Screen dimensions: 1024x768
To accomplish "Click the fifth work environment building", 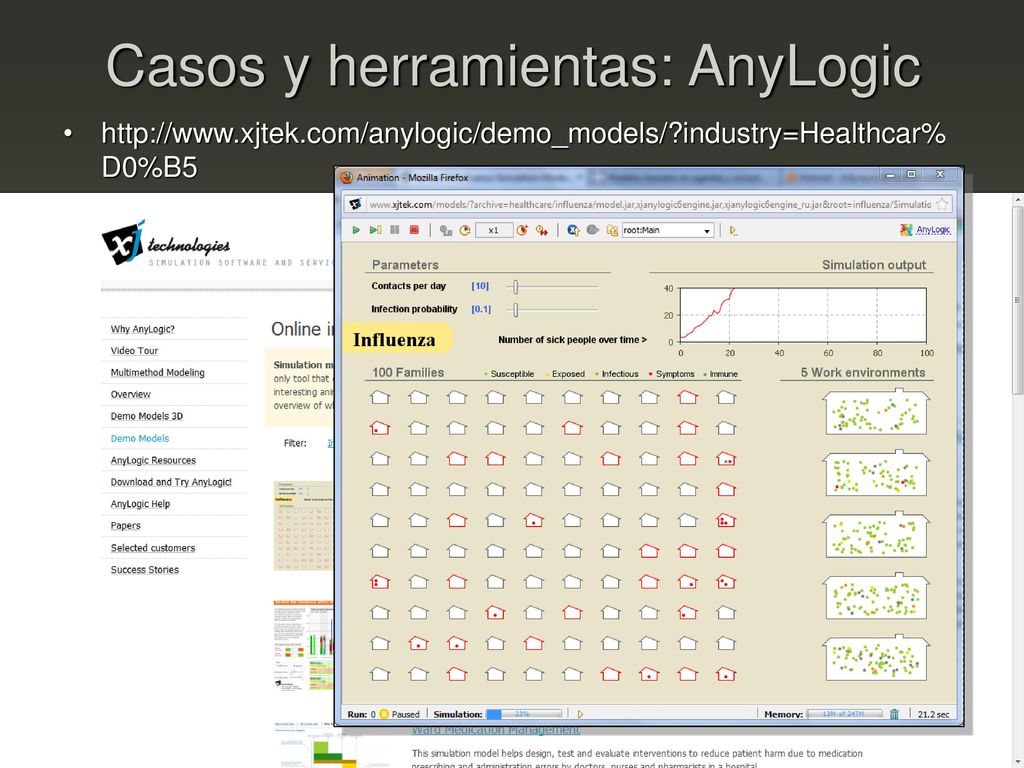I will tap(876, 657).
